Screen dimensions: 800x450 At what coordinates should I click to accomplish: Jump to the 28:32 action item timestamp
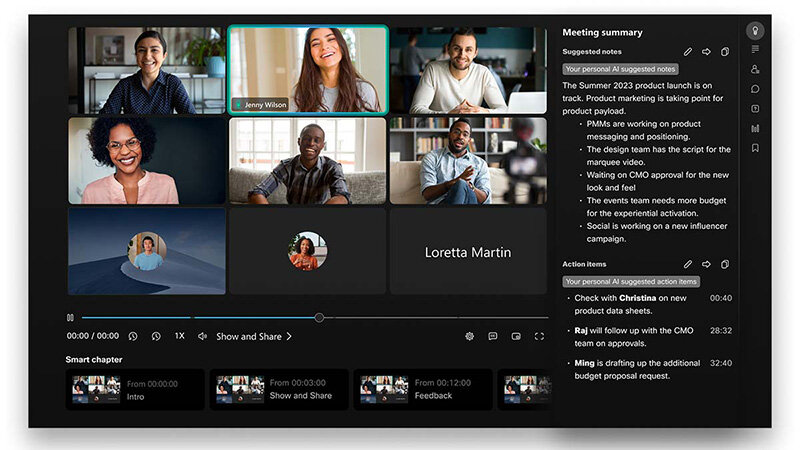coord(721,331)
